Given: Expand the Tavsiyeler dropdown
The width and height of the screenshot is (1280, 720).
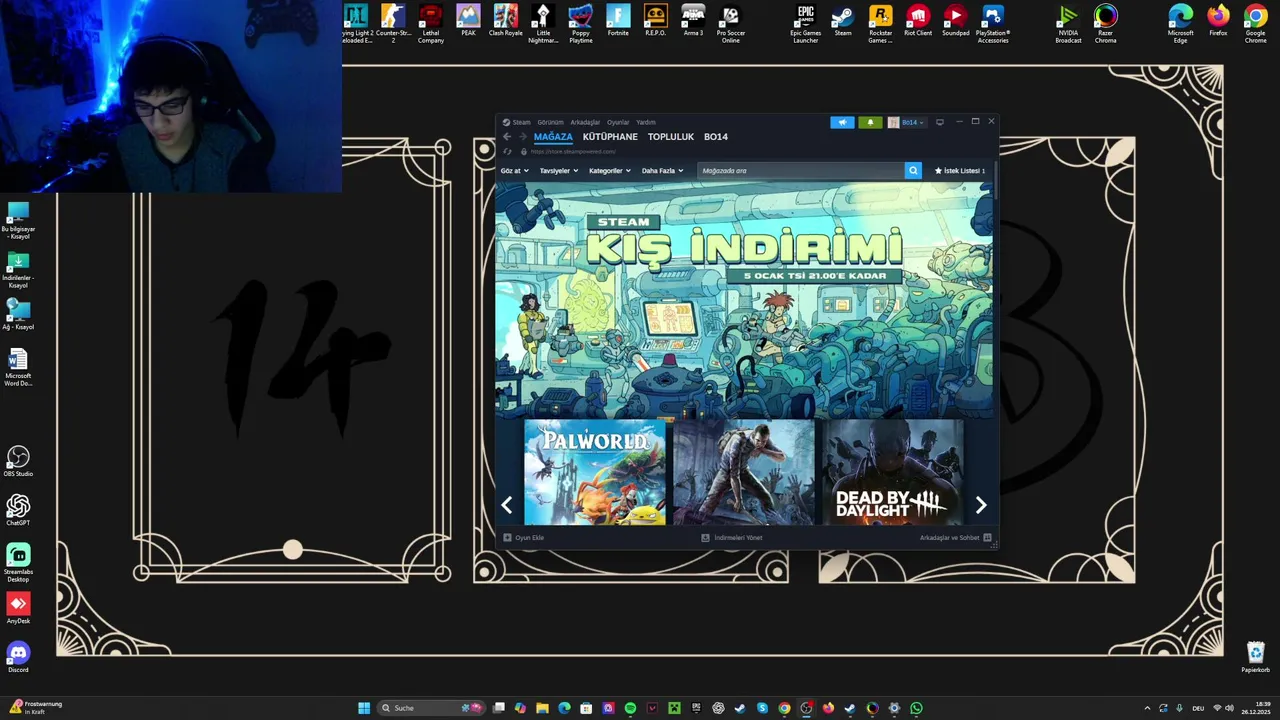Looking at the screenshot, I should [558, 171].
